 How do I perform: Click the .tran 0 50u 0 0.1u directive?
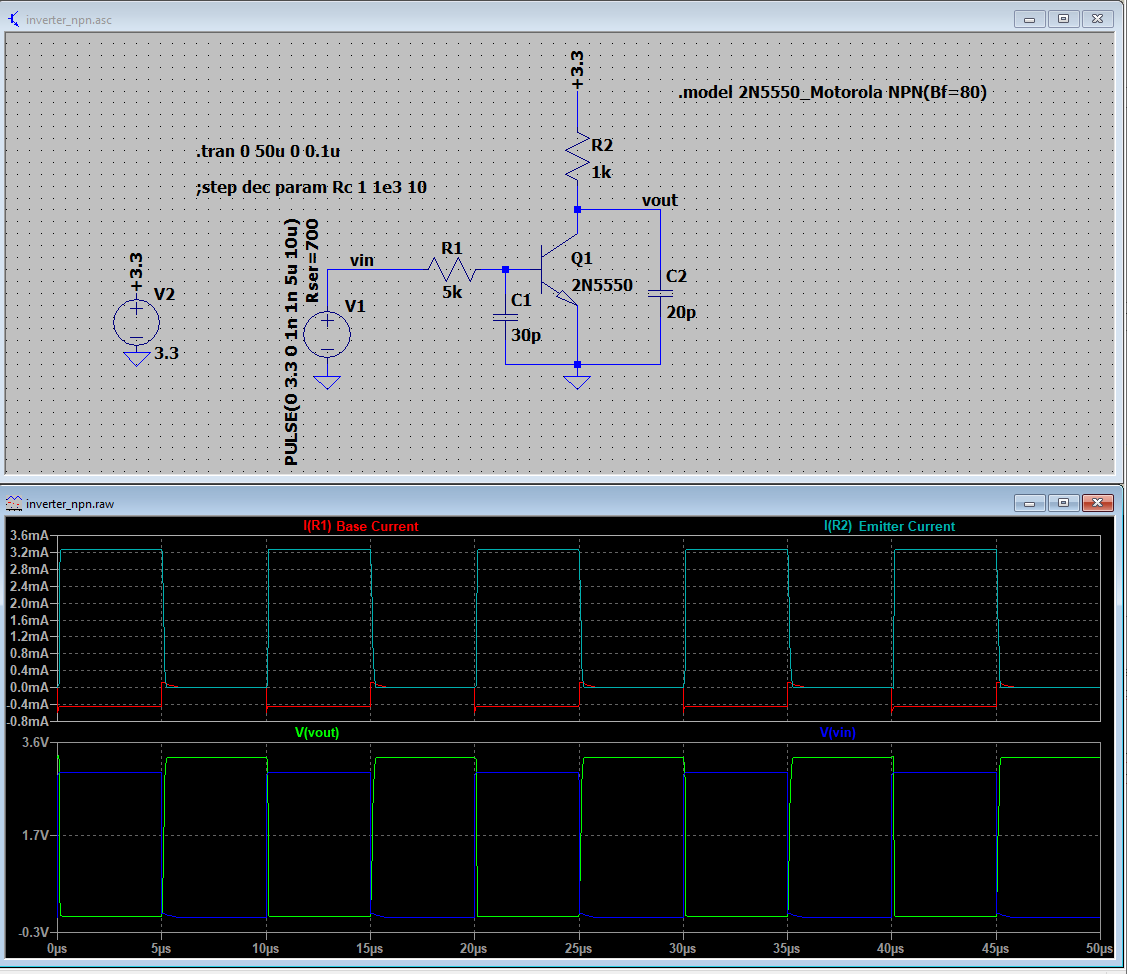pyautogui.click(x=268, y=152)
